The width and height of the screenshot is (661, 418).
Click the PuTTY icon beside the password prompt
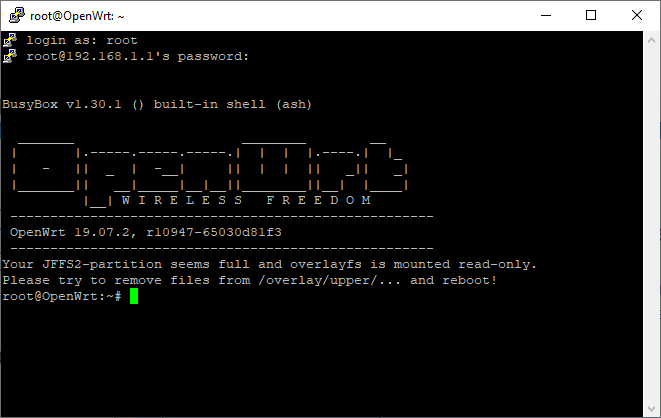click(10, 56)
